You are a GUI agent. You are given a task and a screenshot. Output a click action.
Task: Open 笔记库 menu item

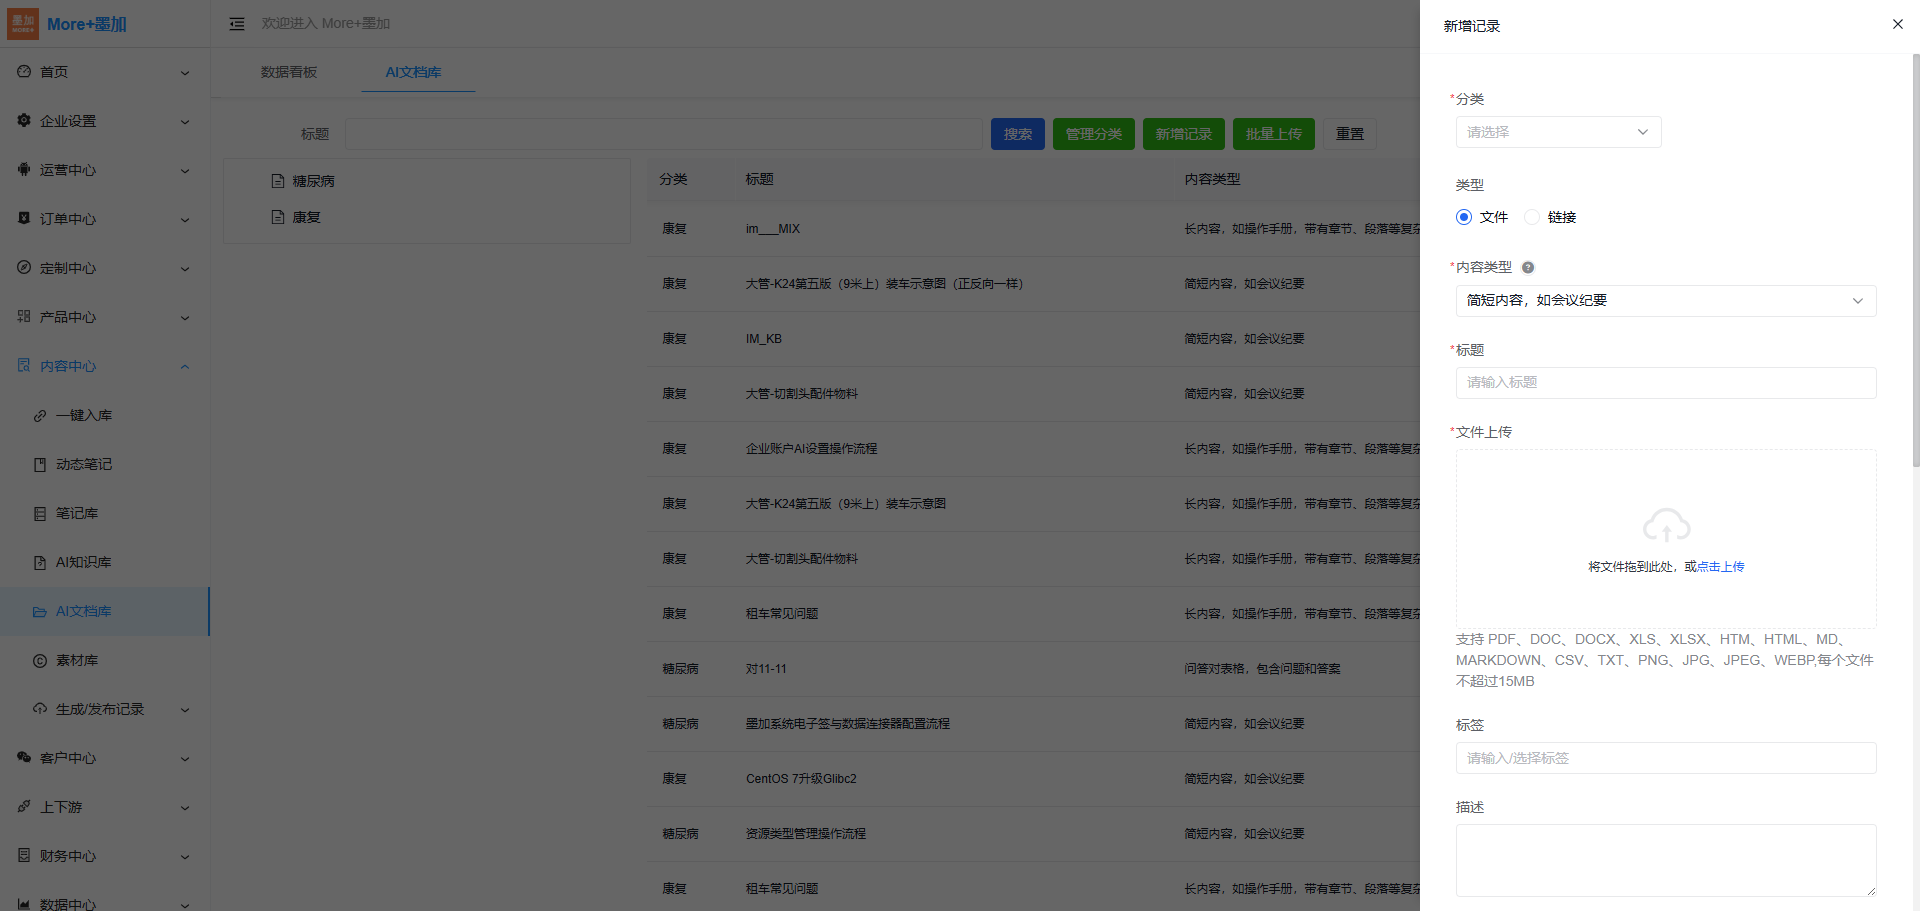point(76,513)
